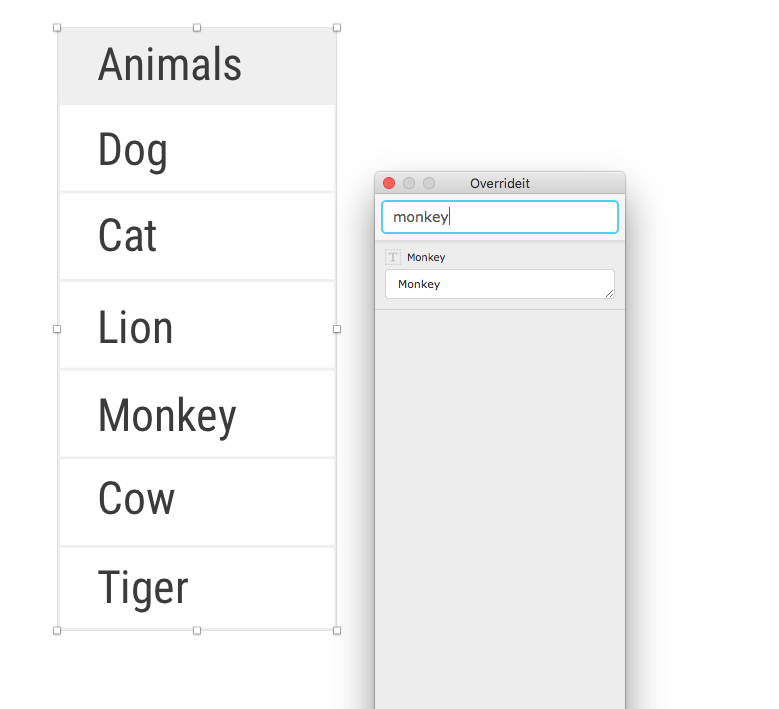Image resolution: width=779 pixels, height=709 pixels.
Task: Close the Overrideit window
Action: coord(389,183)
